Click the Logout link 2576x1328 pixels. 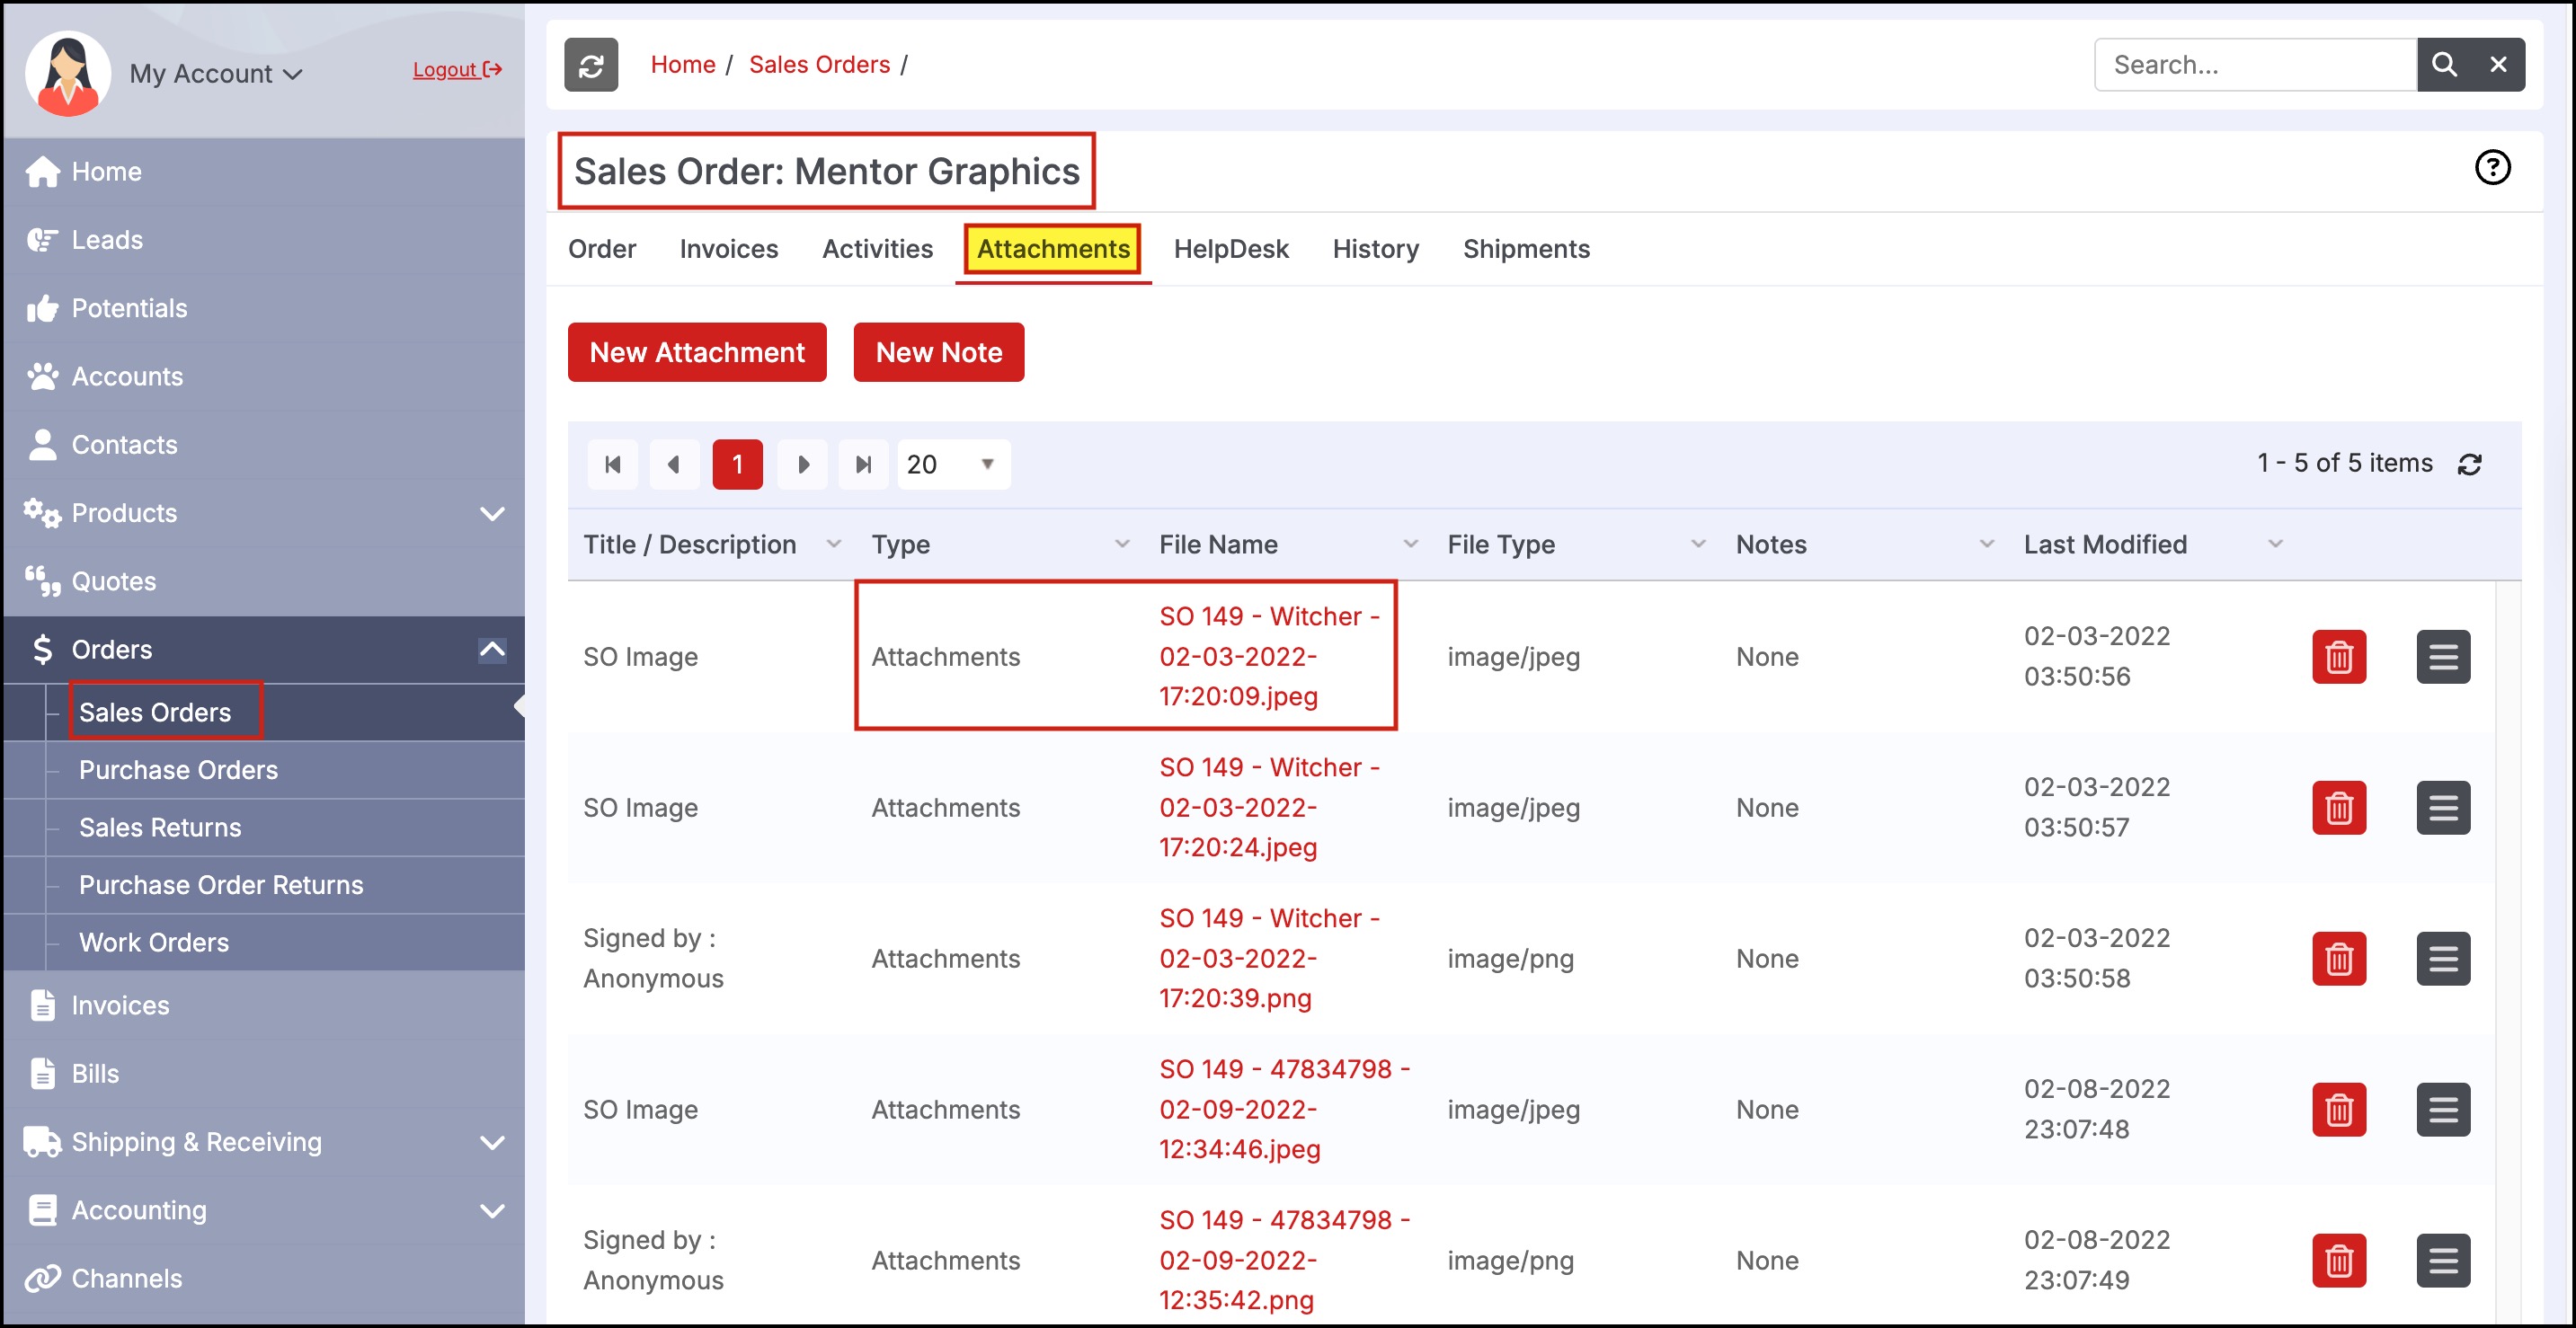[457, 69]
